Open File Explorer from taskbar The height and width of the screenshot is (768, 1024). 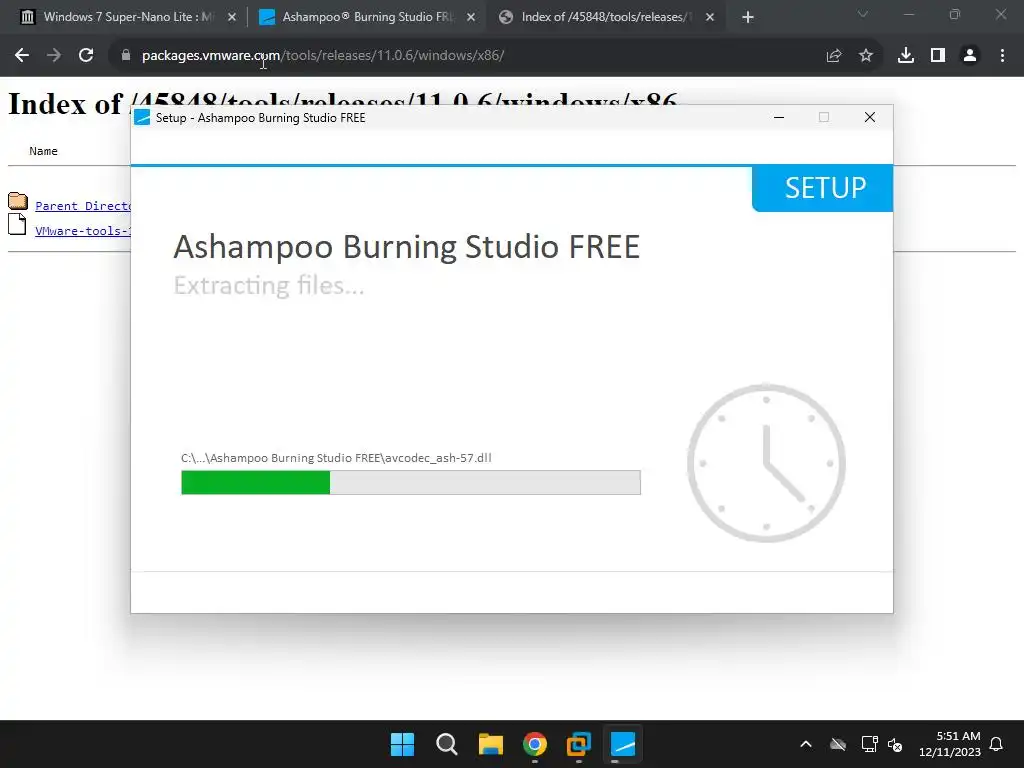490,744
